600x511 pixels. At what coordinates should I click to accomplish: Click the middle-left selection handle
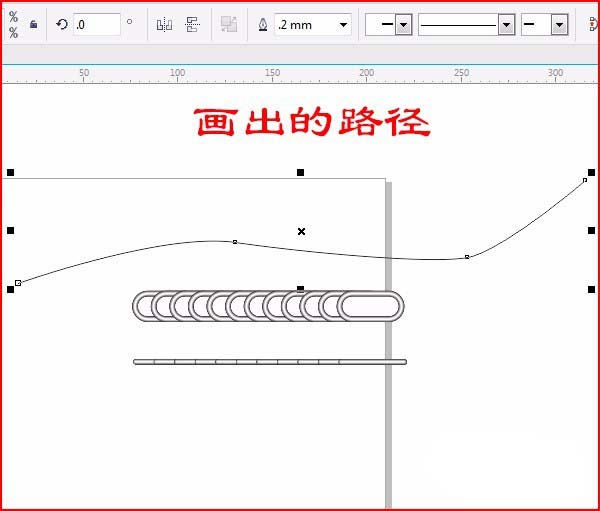tap(11, 230)
